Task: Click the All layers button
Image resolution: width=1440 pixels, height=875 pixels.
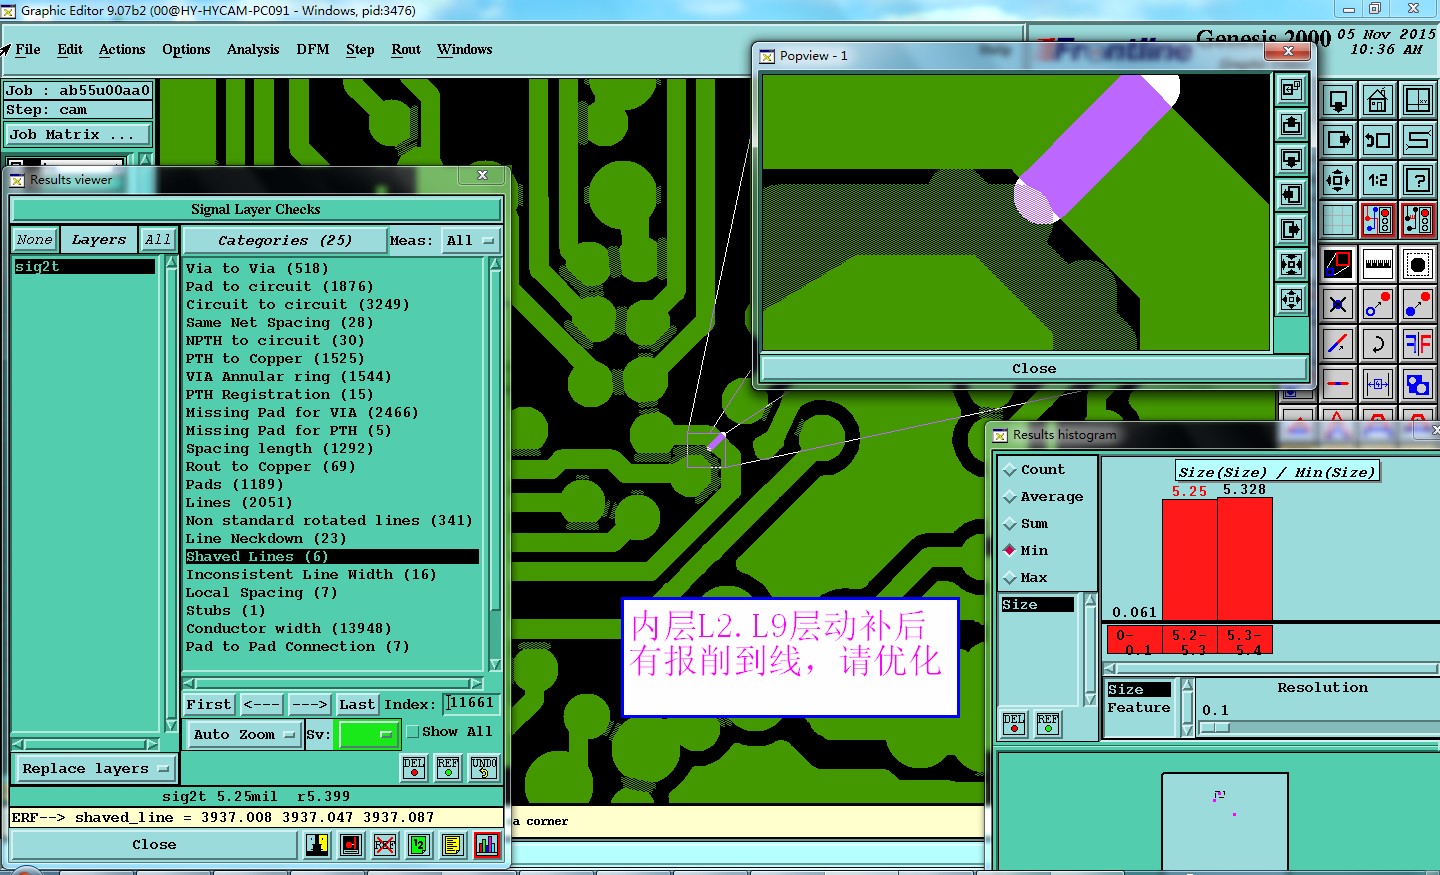Action: point(157,240)
